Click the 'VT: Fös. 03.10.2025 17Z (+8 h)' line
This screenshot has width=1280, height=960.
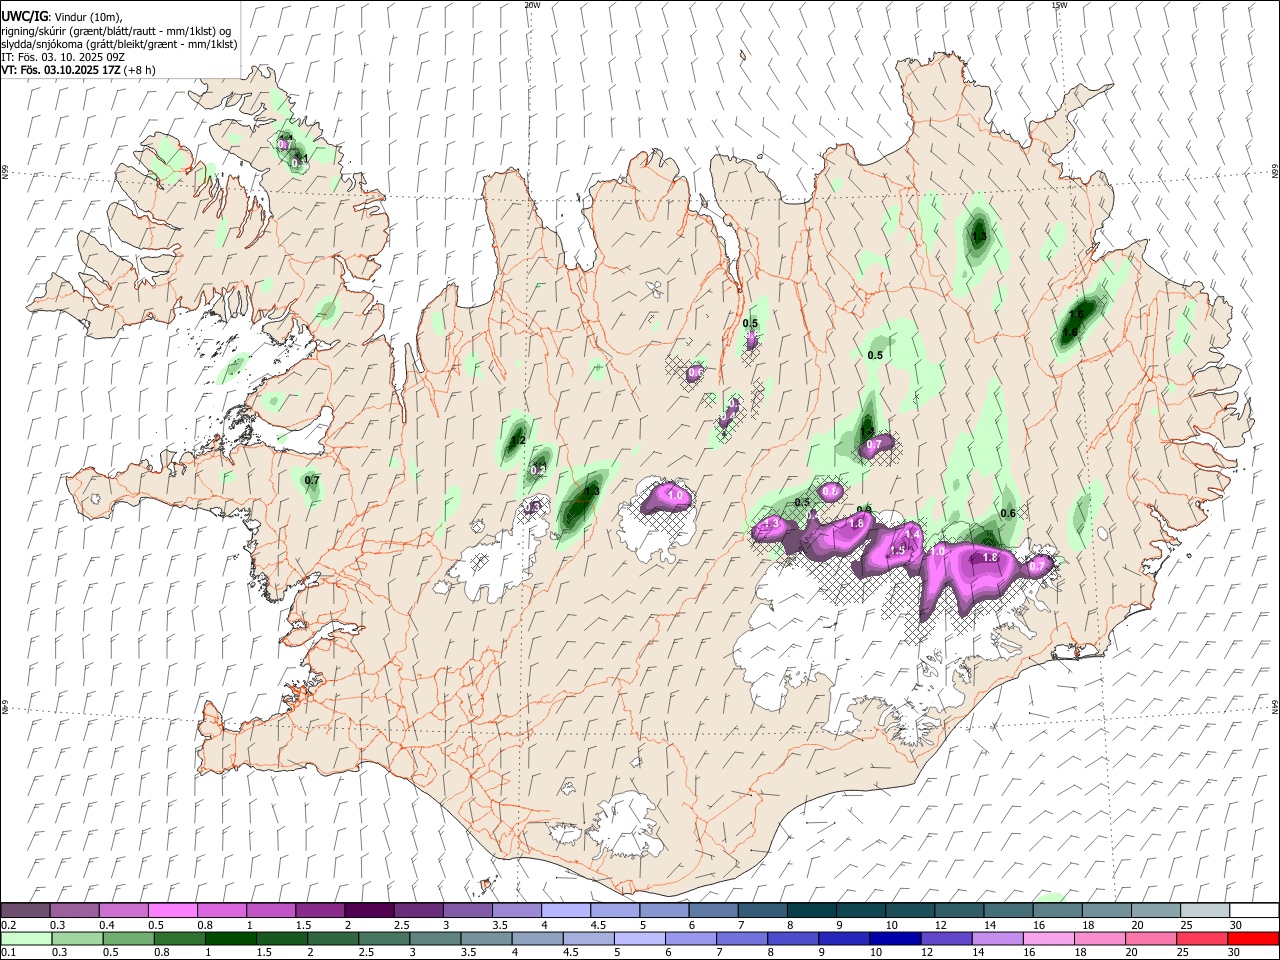[78, 70]
